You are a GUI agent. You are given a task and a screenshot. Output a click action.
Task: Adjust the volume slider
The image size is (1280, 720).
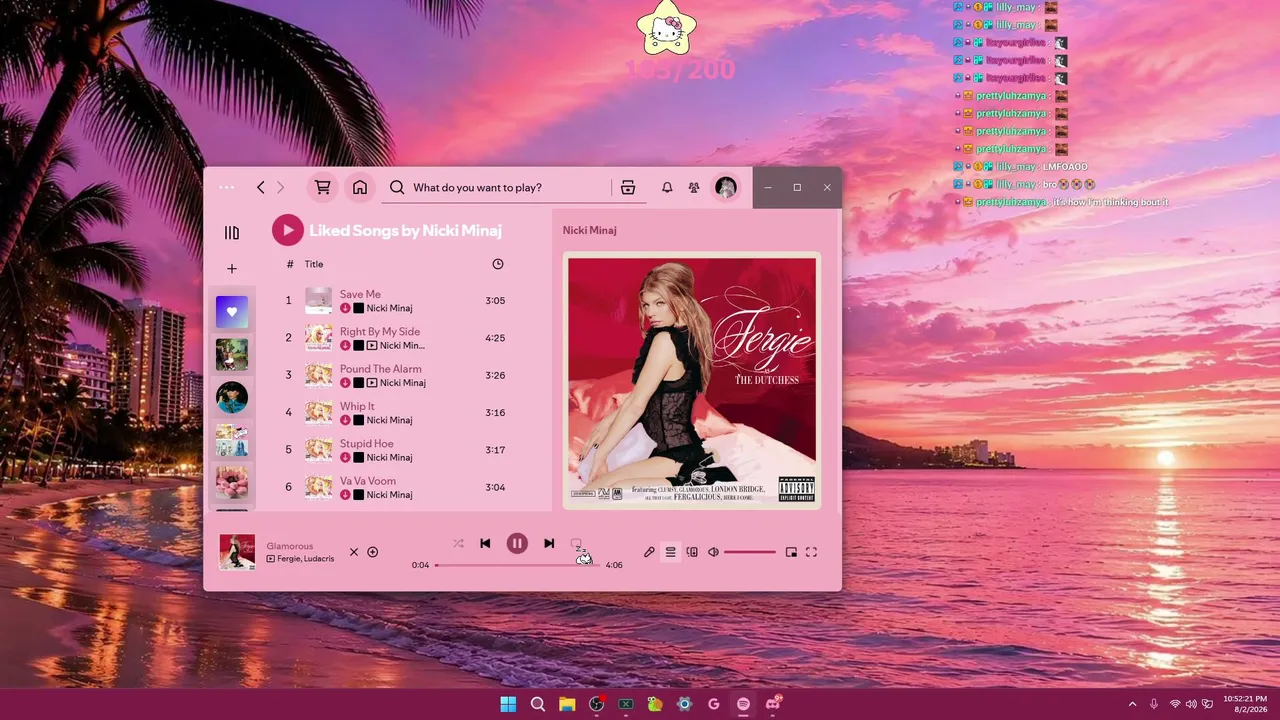pyautogui.click(x=750, y=552)
